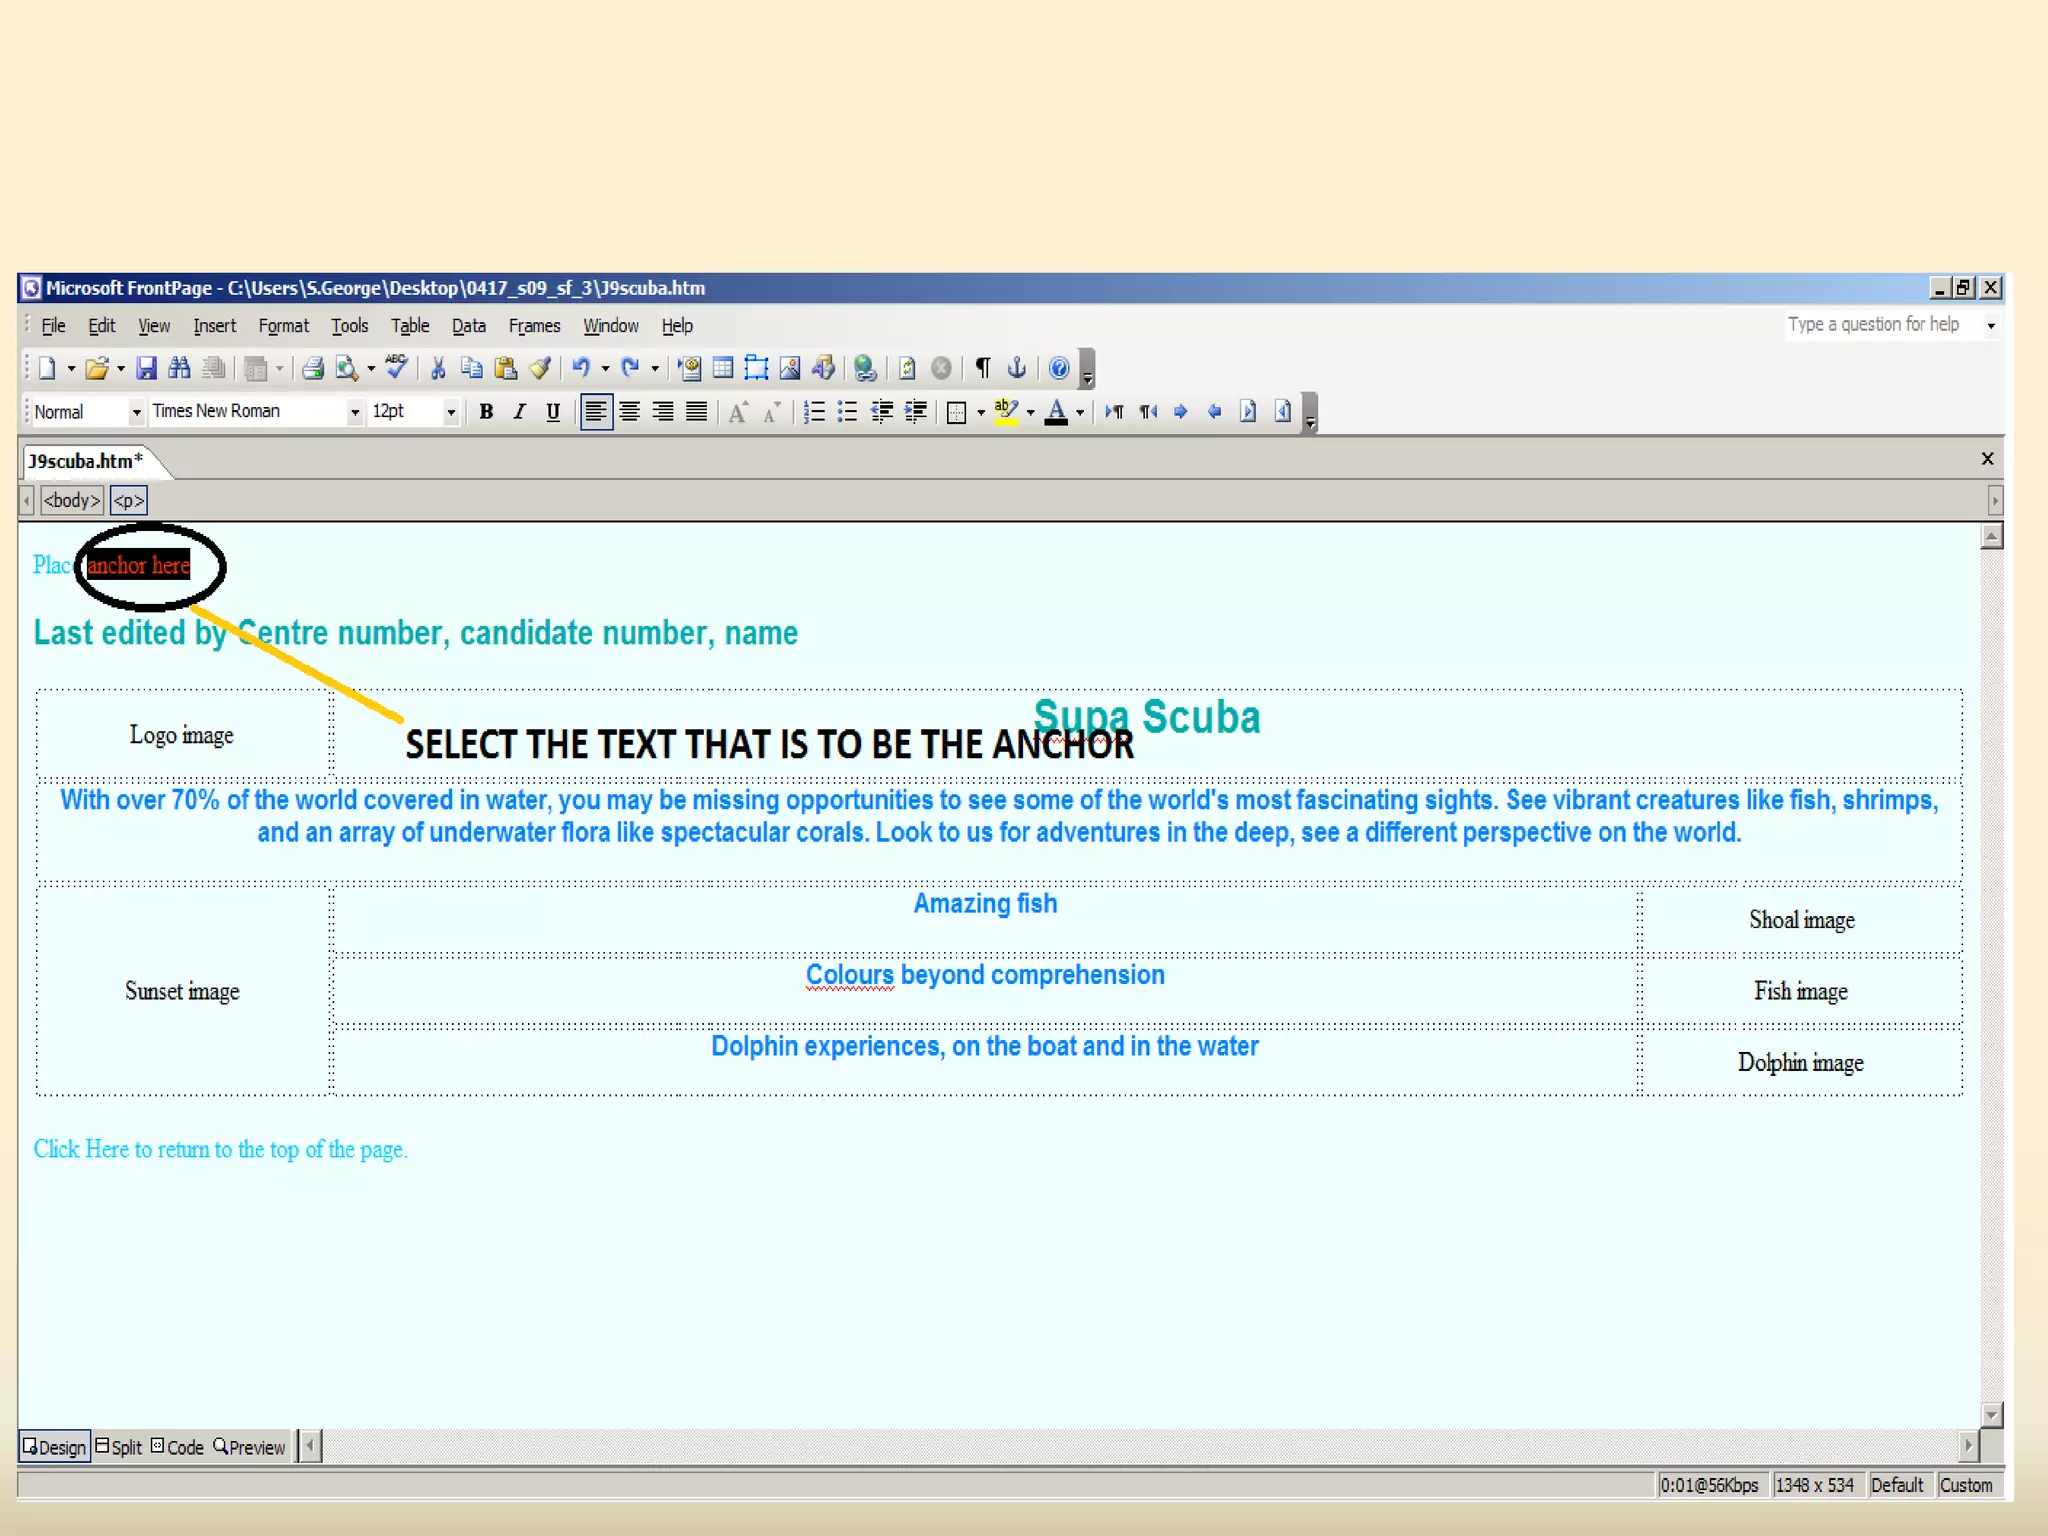Click the Insert Hyperlink globe icon
Screen dimensions: 2048x1536
[x=865, y=368]
